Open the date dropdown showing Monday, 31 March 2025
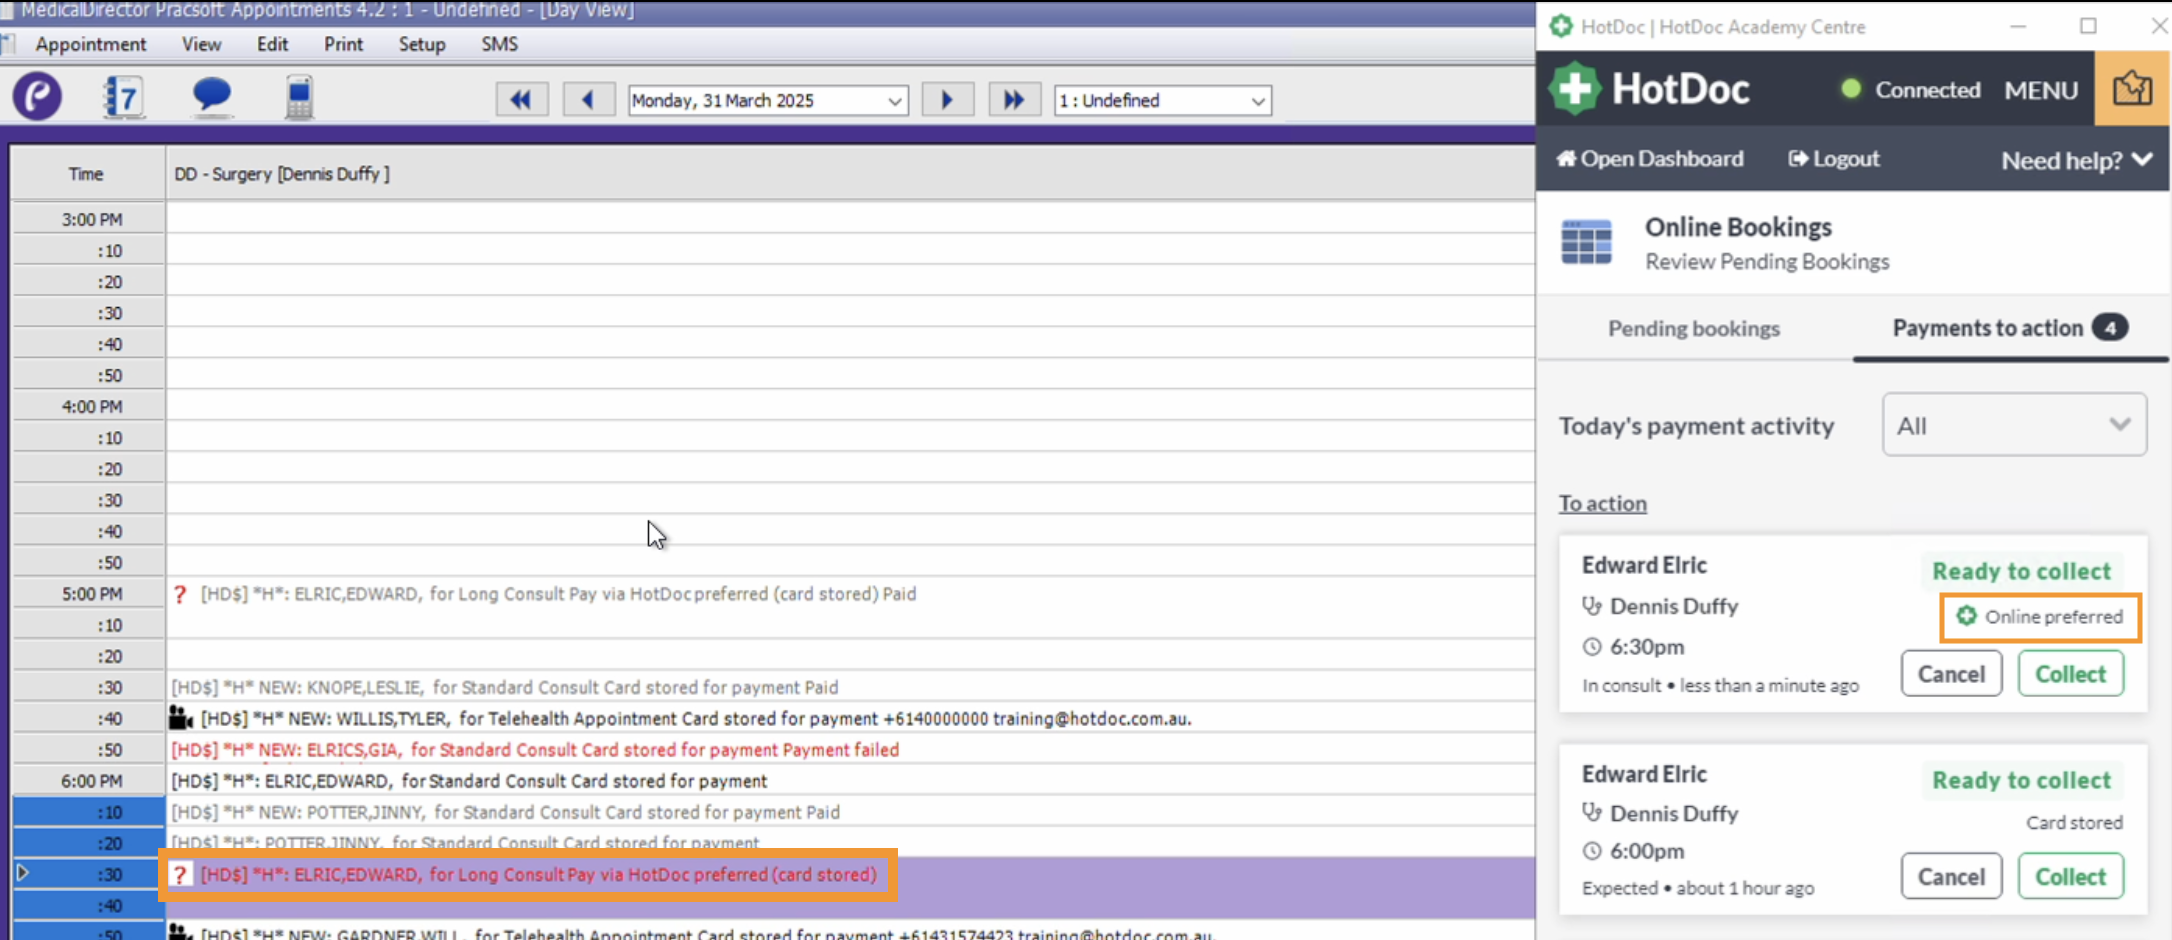 tap(768, 100)
